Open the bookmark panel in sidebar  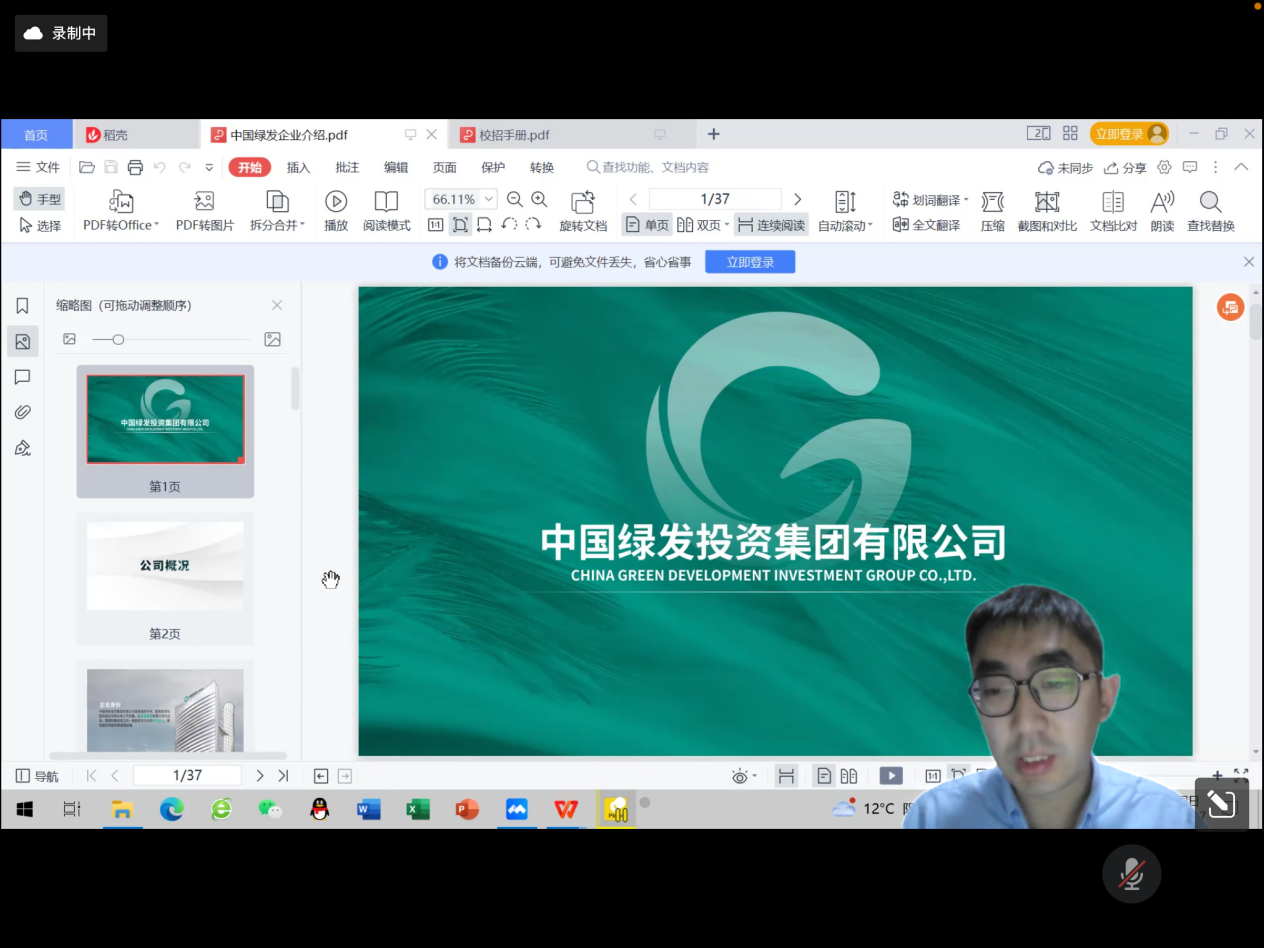pos(22,306)
